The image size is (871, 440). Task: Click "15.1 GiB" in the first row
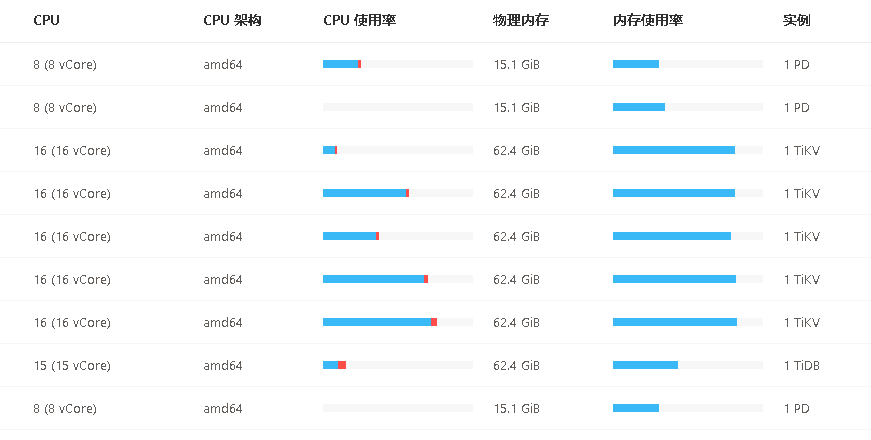coord(516,65)
